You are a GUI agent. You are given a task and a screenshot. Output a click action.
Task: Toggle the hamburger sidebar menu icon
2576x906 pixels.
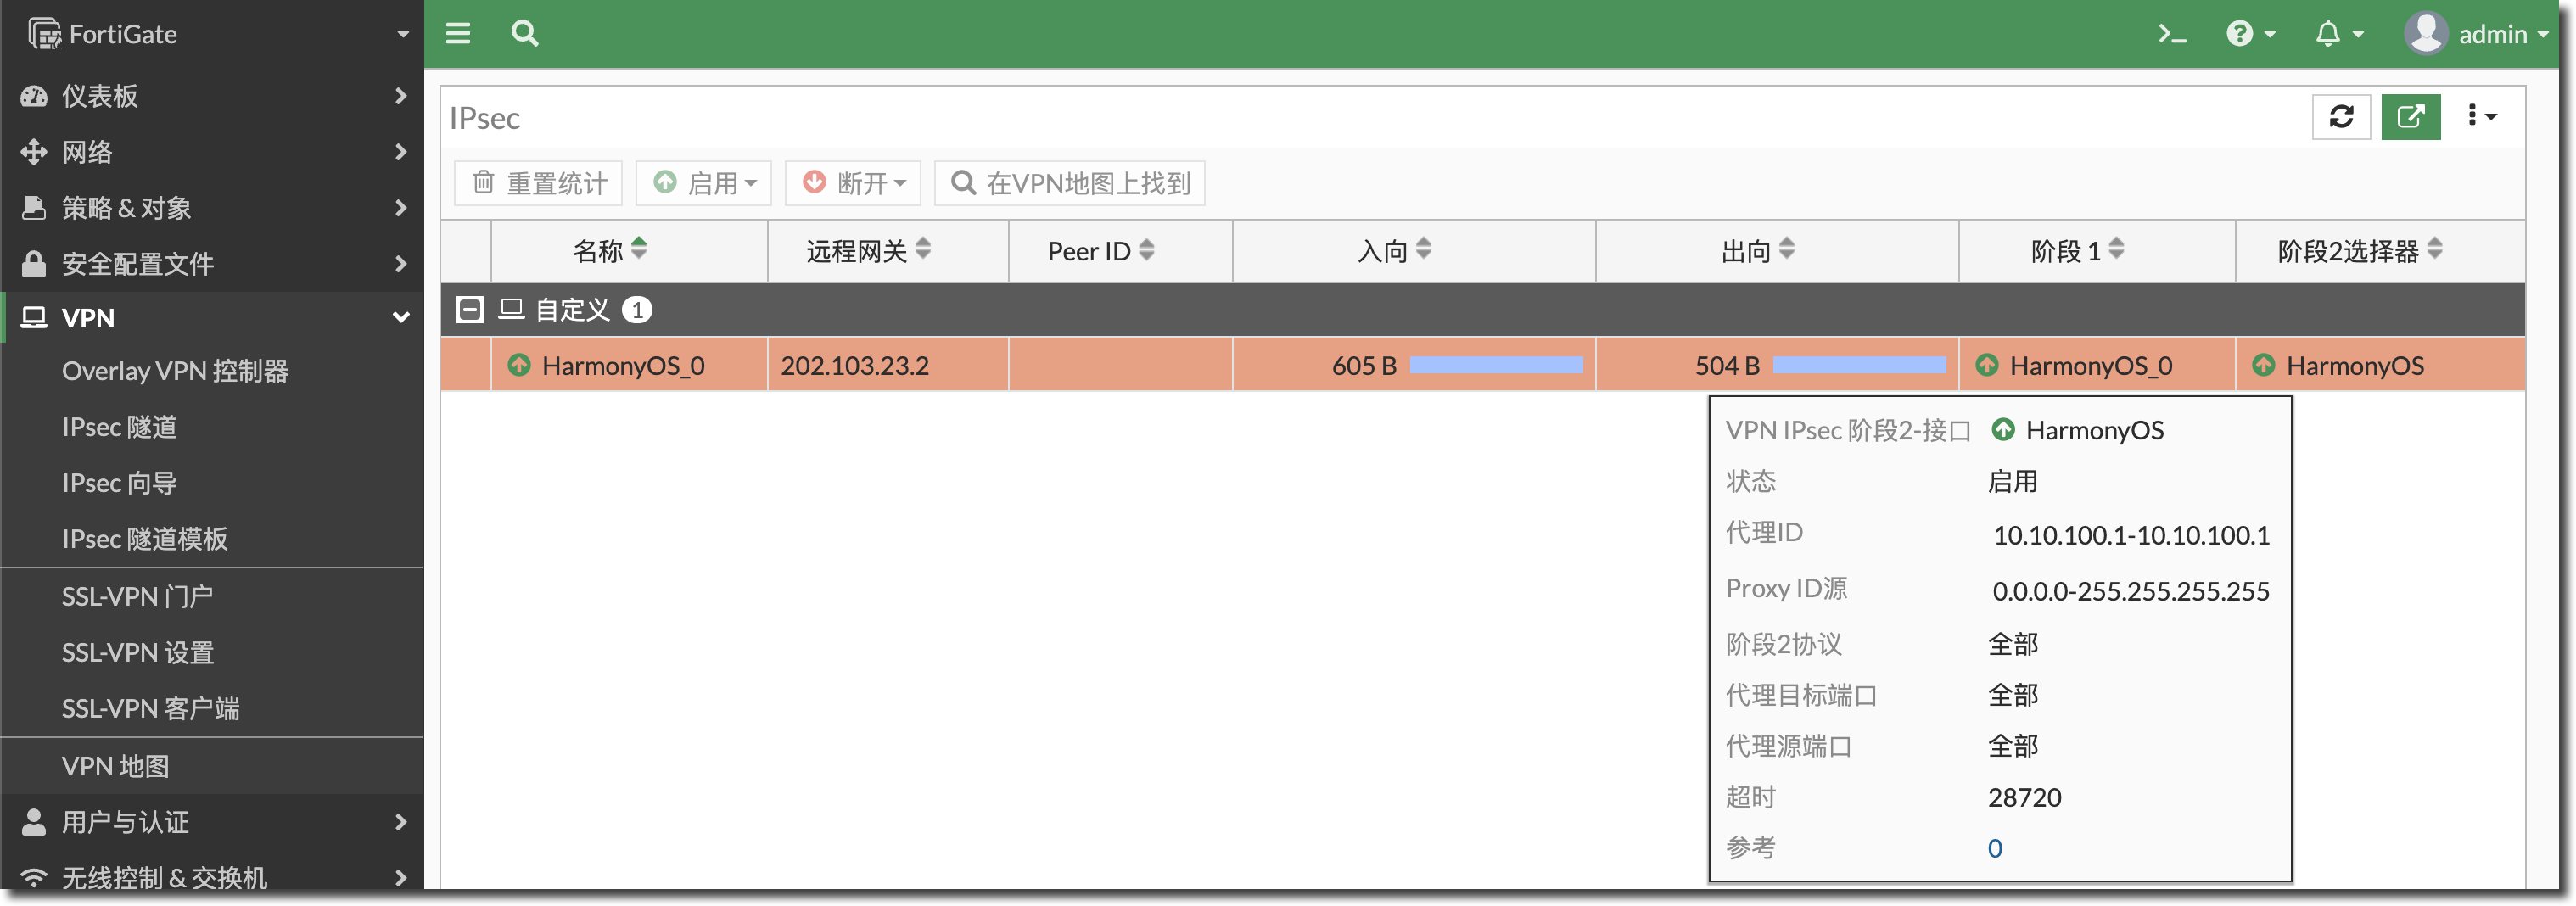458,34
